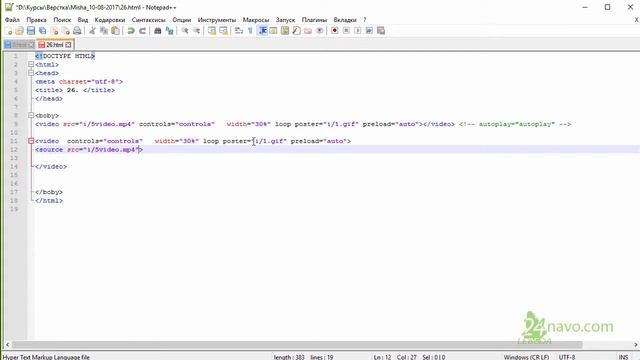Cut the selection with the scissors icon
This screenshot has height=360, width=640.
(92, 31)
